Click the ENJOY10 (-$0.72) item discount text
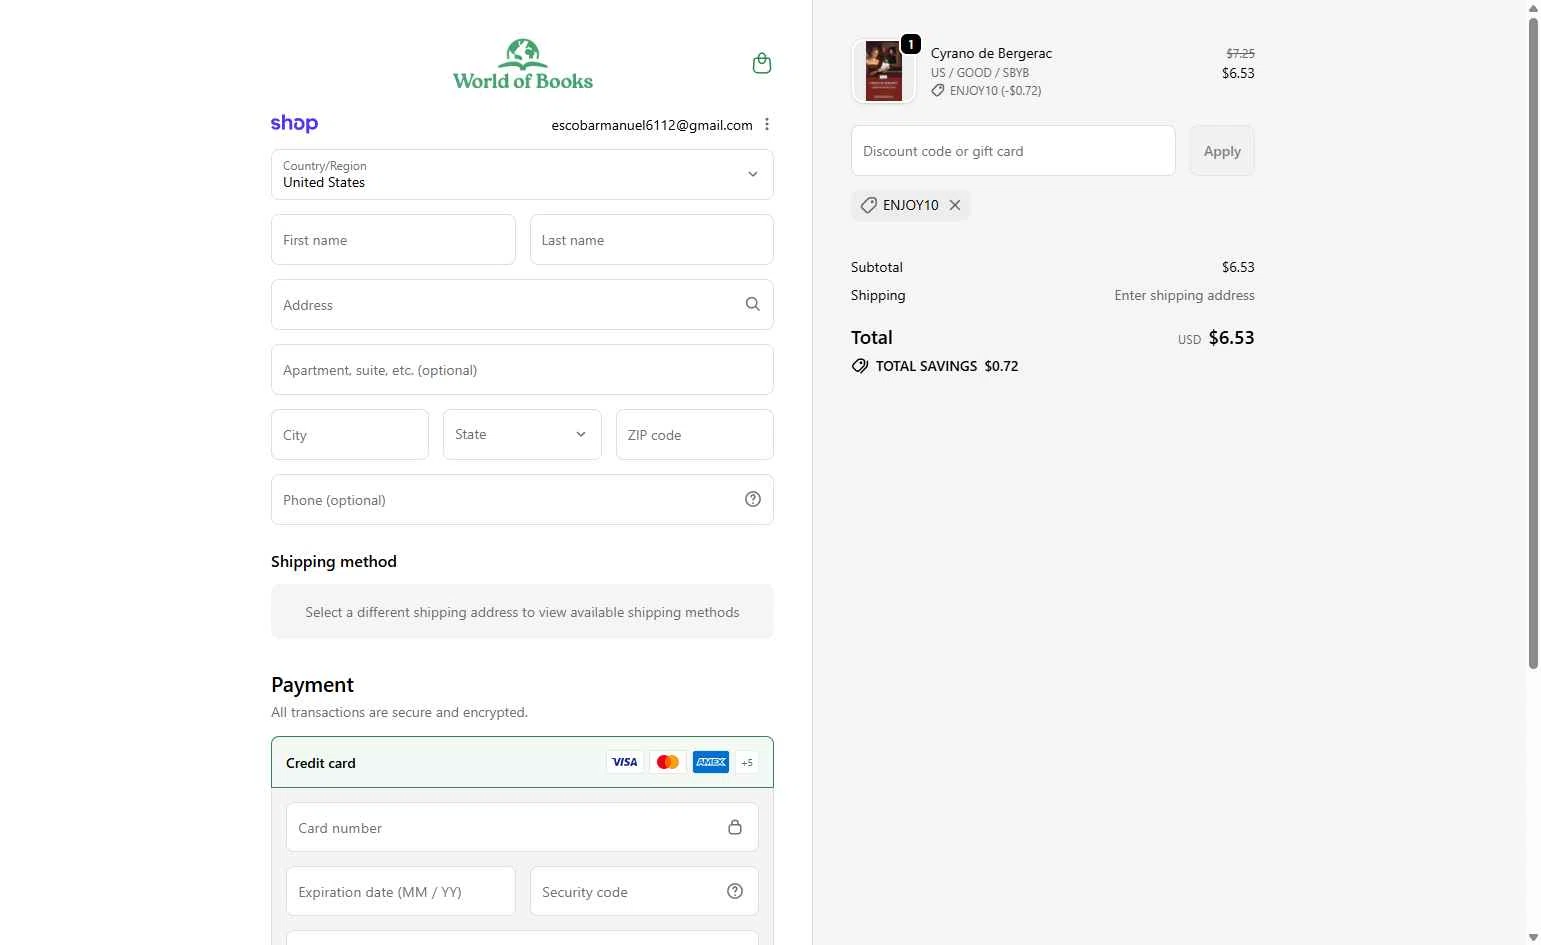The width and height of the screenshot is (1541, 945). pos(995,90)
